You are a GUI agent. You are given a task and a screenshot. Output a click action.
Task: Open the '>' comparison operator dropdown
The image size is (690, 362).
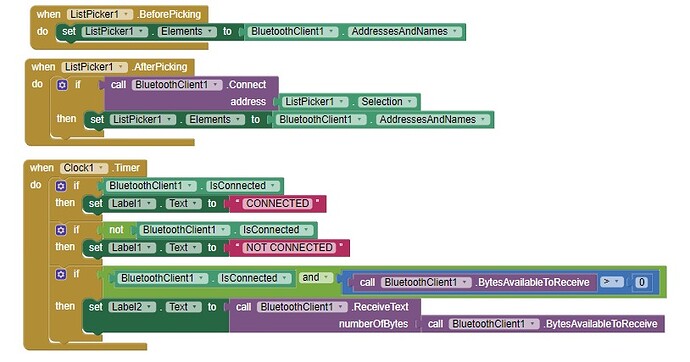[612, 282]
